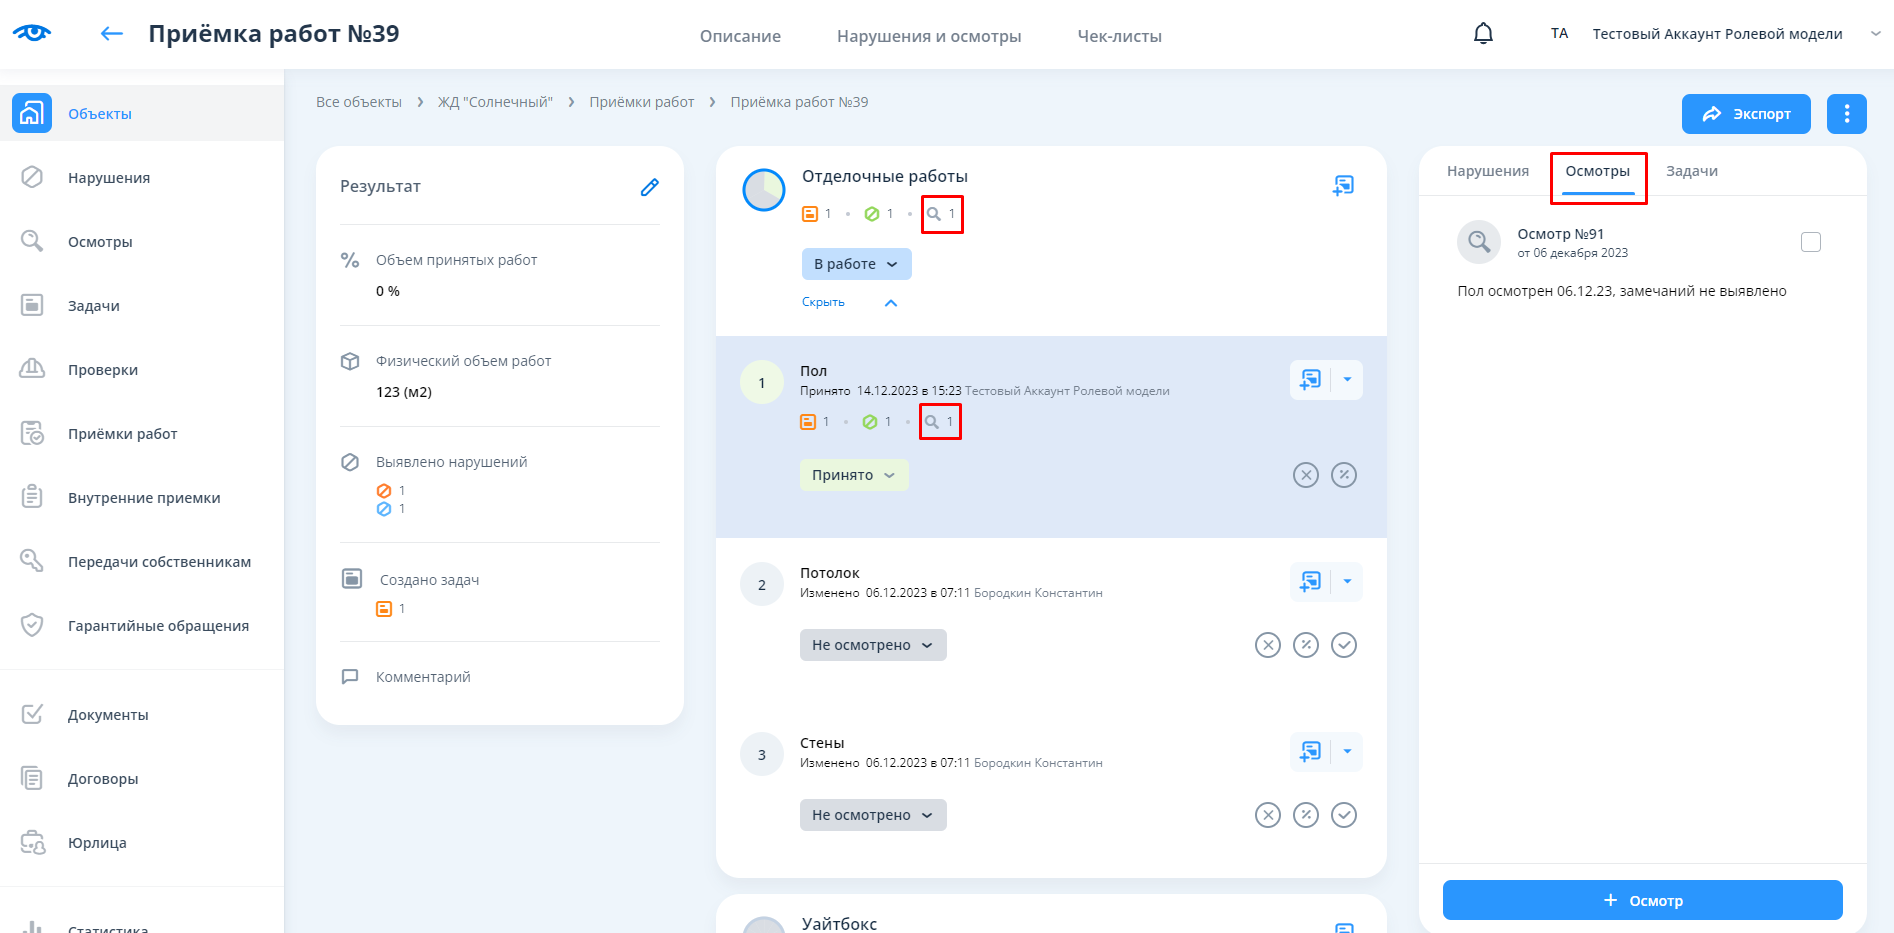Click the inspections magnifier counter in the Пол row
This screenshot has width=1894, height=933.
click(x=940, y=422)
